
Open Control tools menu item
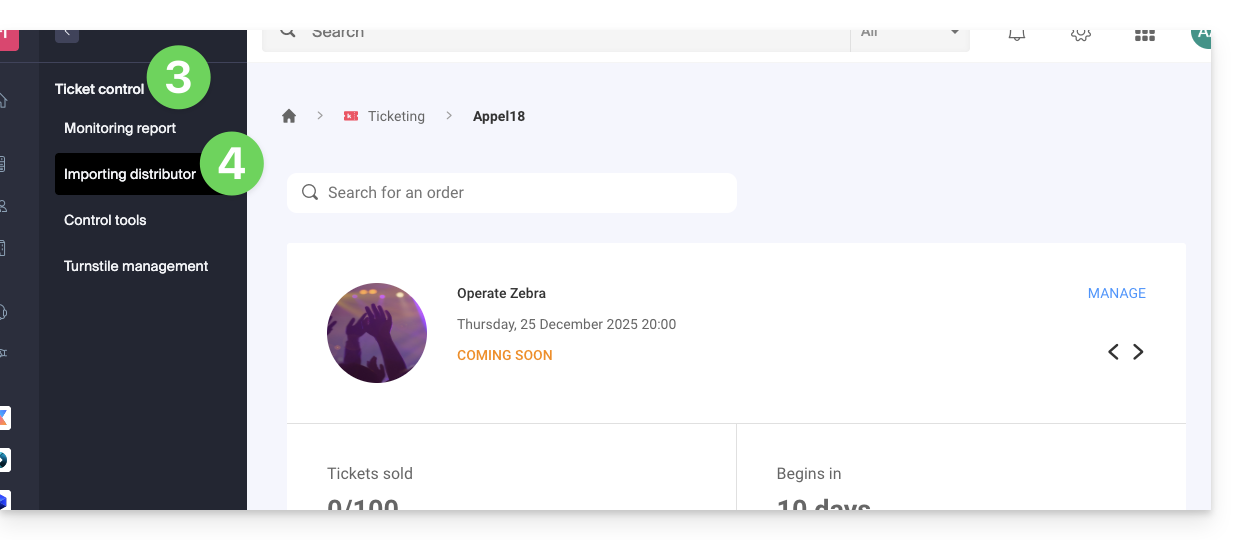point(105,220)
